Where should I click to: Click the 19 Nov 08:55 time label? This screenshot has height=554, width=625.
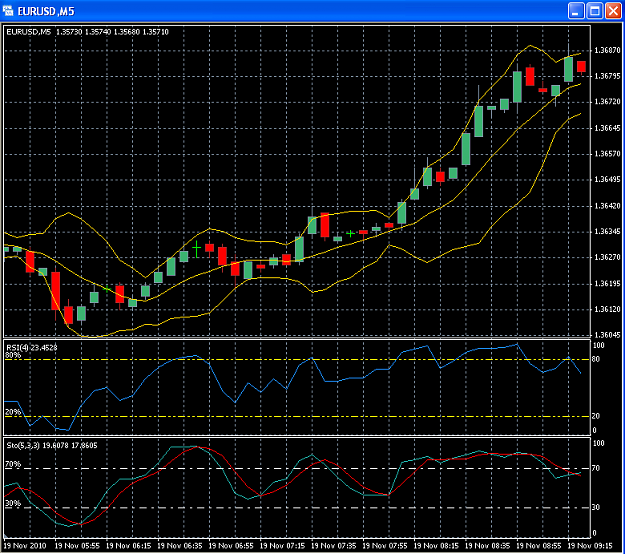539,546
